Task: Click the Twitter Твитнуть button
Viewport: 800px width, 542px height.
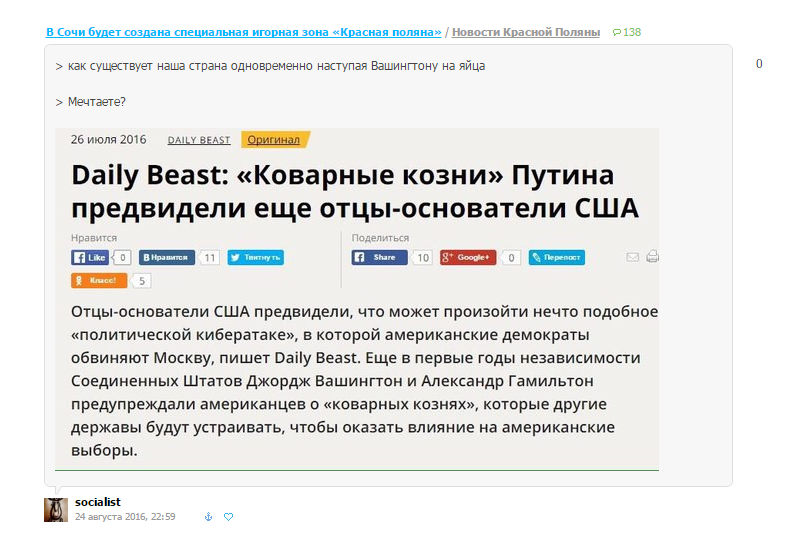Action: point(255,257)
